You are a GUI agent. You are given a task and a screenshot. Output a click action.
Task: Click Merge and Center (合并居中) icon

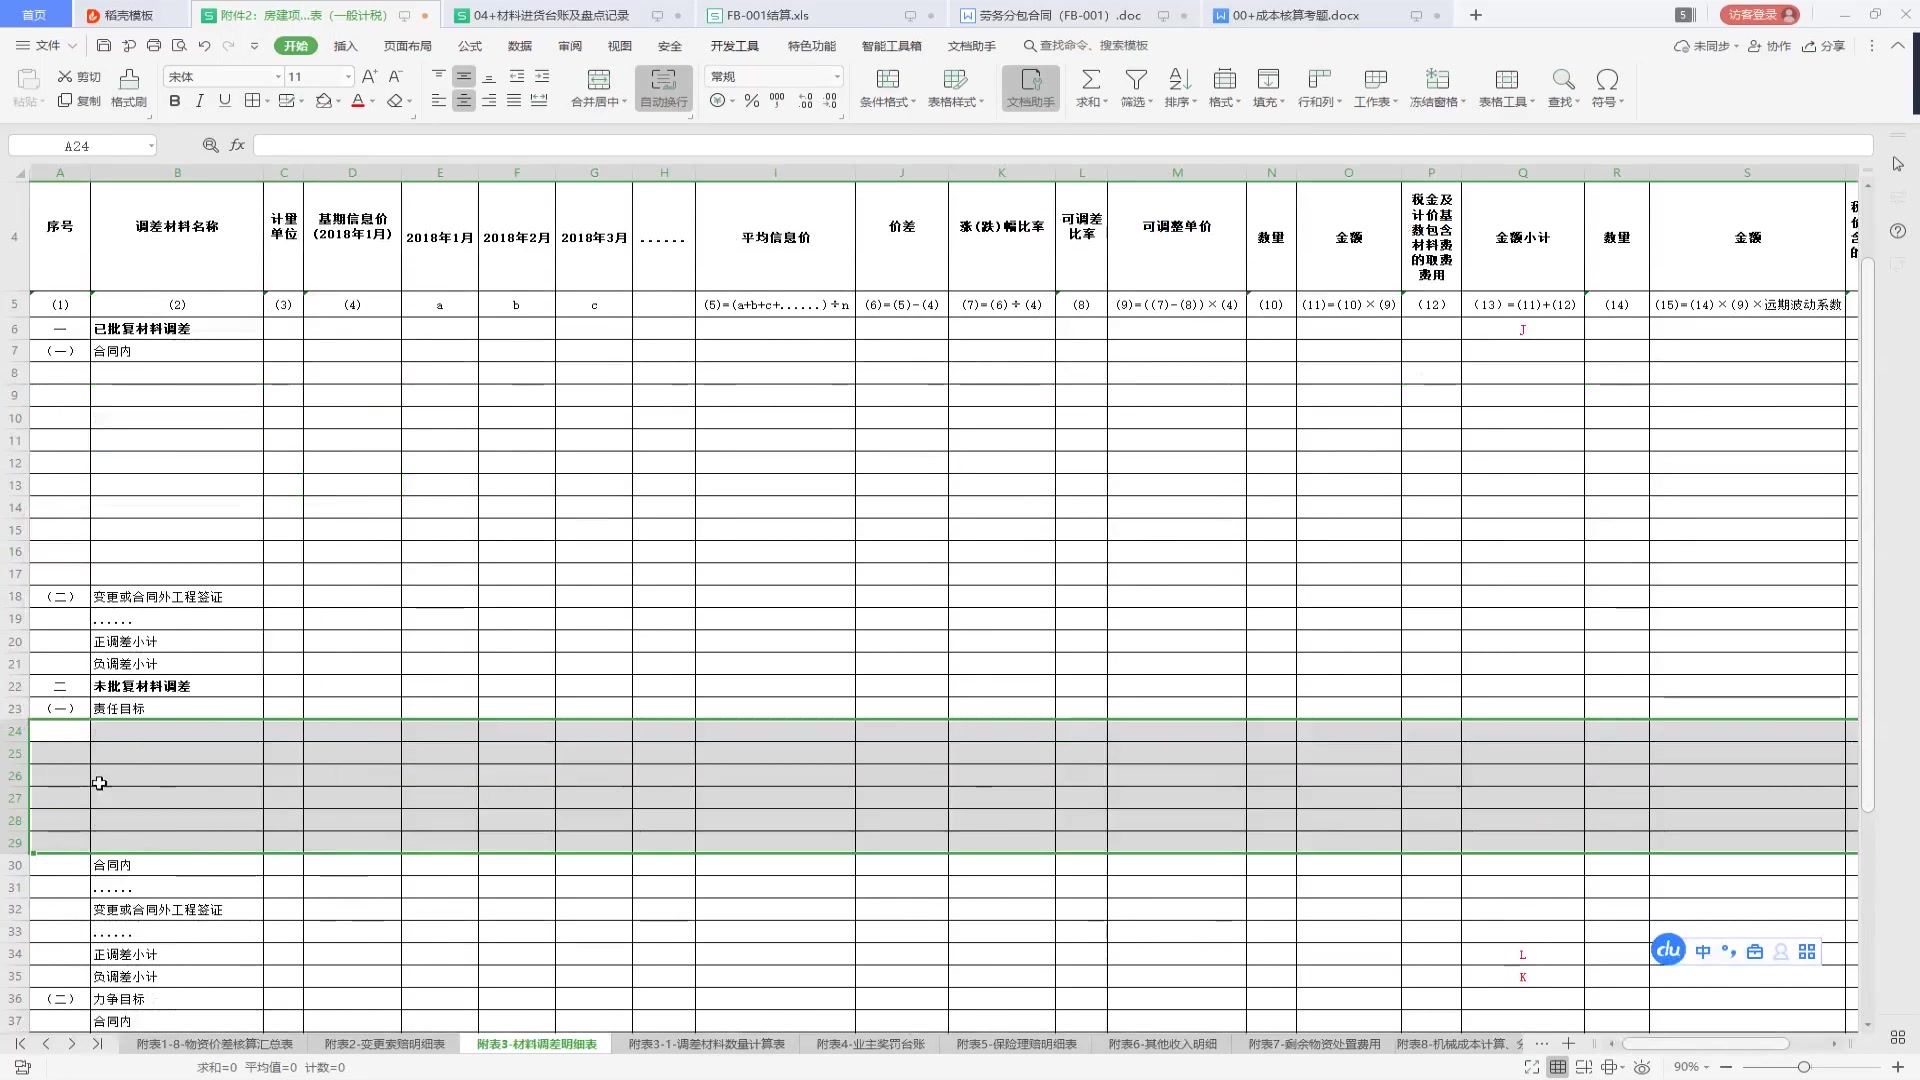(599, 80)
